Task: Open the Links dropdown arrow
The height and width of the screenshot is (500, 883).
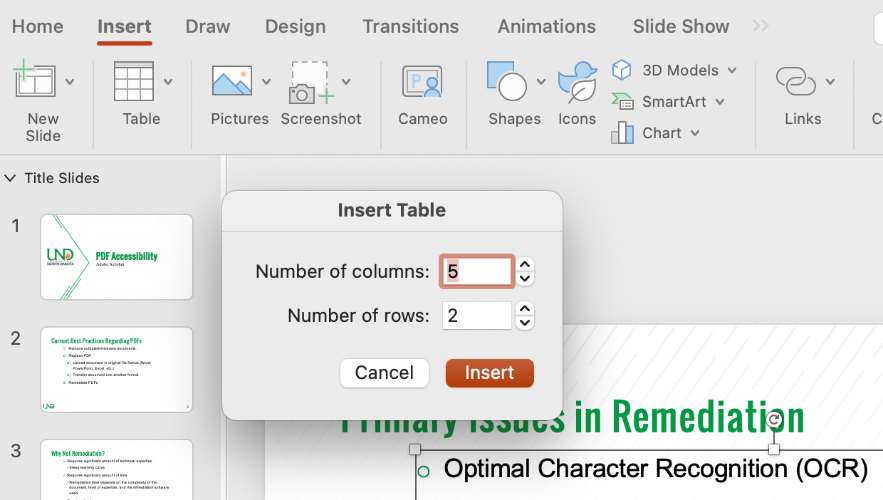Action: coord(830,82)
